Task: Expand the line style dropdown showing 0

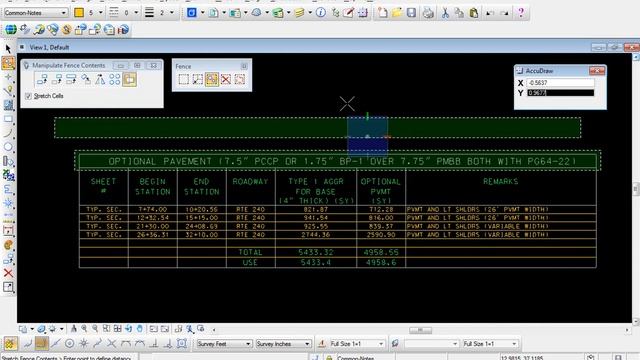Action: click(136, 13)
